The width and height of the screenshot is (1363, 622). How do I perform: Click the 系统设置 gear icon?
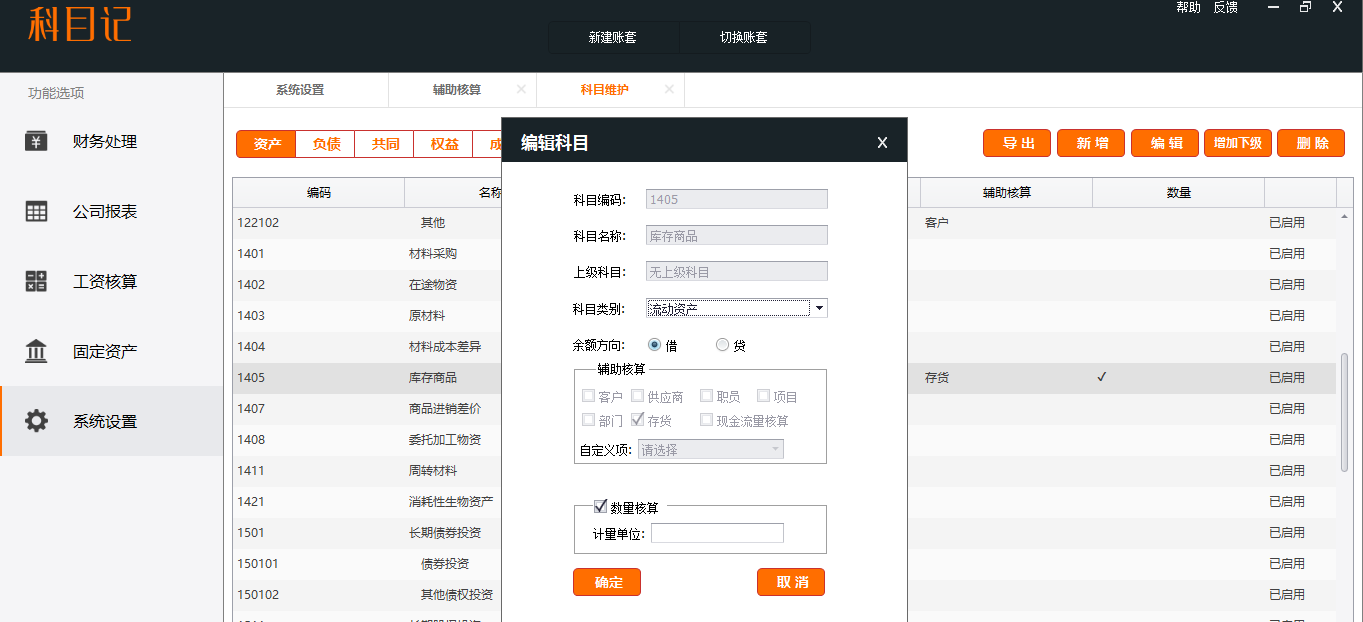pos(36,421)
